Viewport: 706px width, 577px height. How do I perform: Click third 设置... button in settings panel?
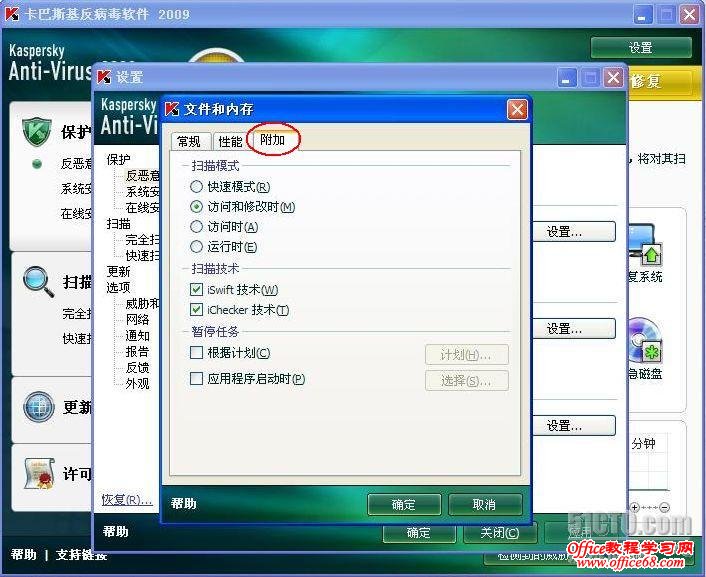pyautogui.click(x=574, y=425)
